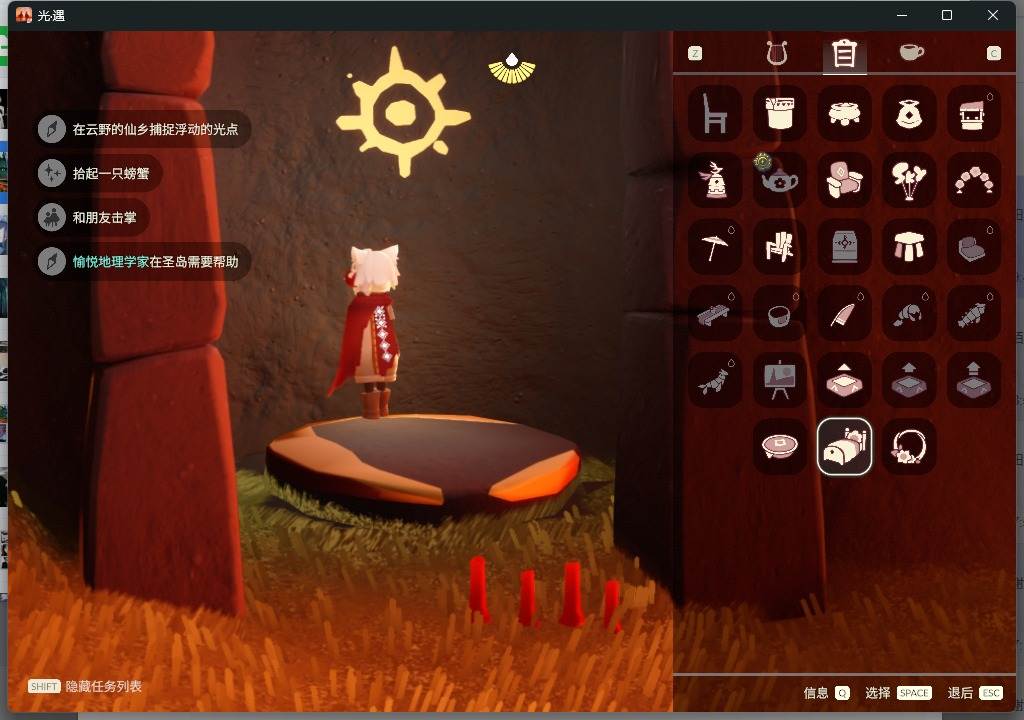Pick the dimmed platform with tall stacked arrow

point(974,380)
